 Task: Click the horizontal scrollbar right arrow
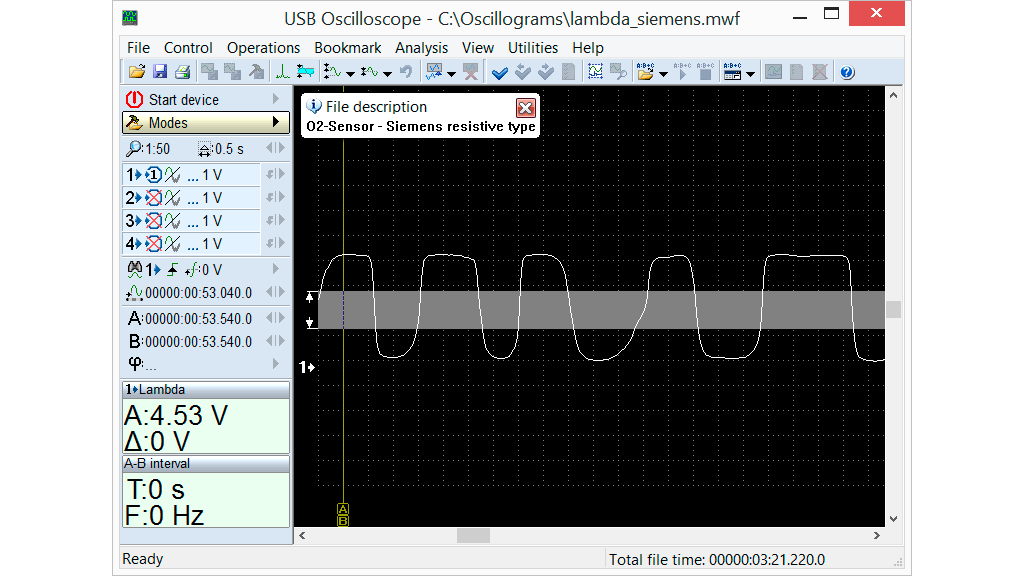[x=876, y=536]
